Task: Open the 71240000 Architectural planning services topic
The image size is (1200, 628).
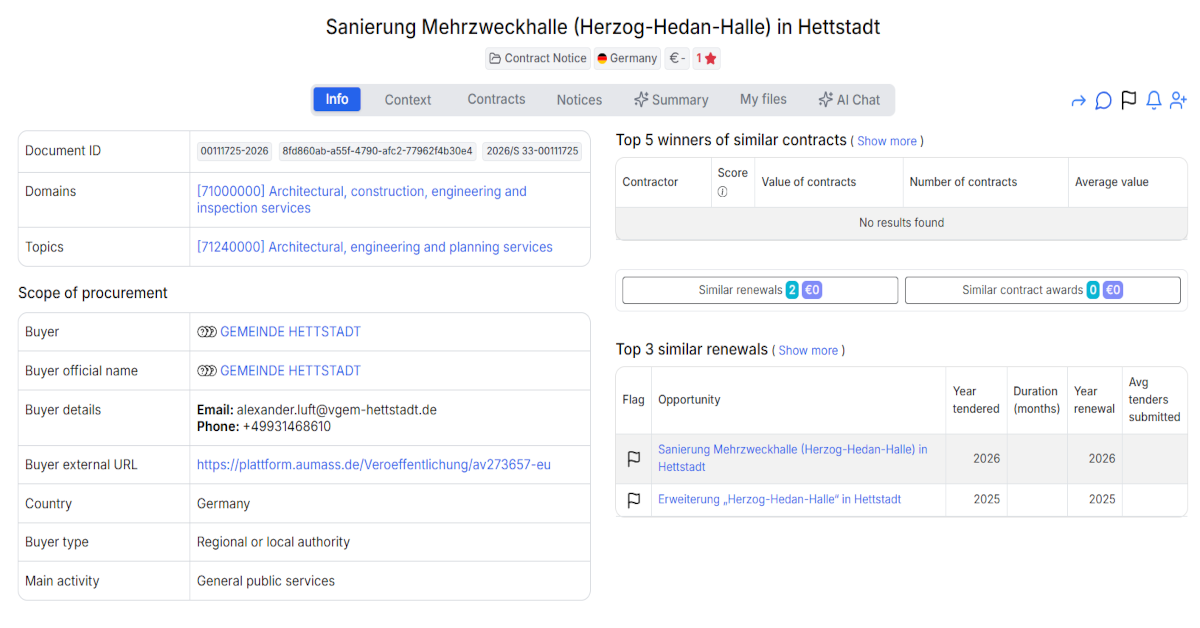Action: coord(374,247)
